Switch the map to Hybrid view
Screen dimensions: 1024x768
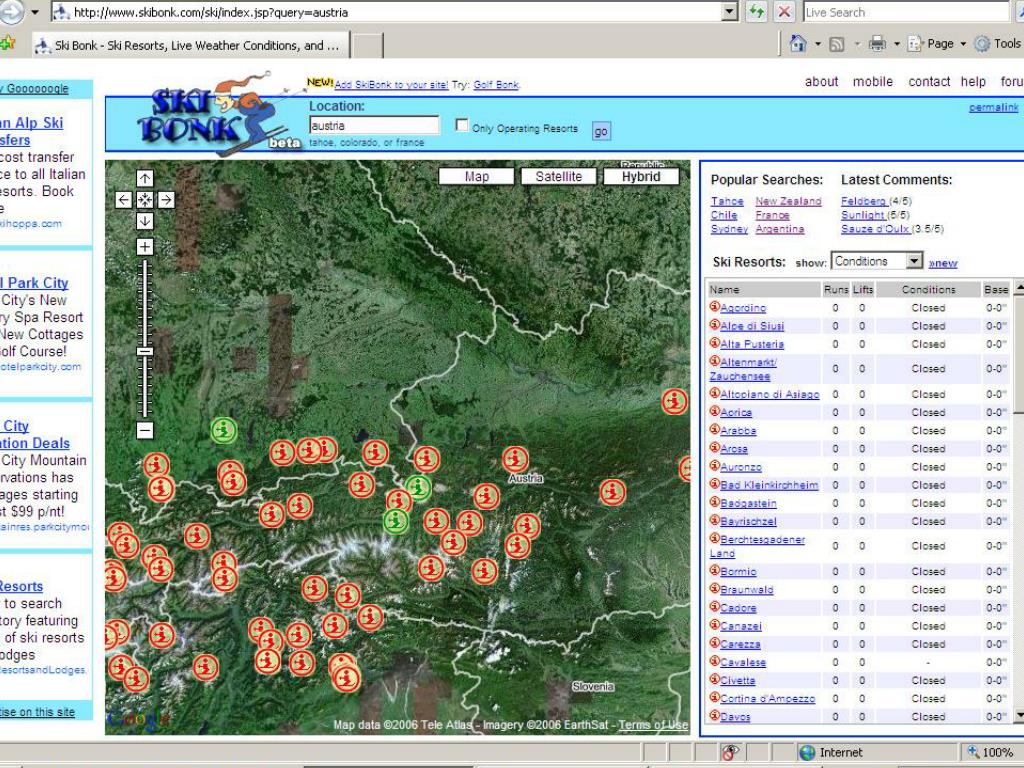641,176
